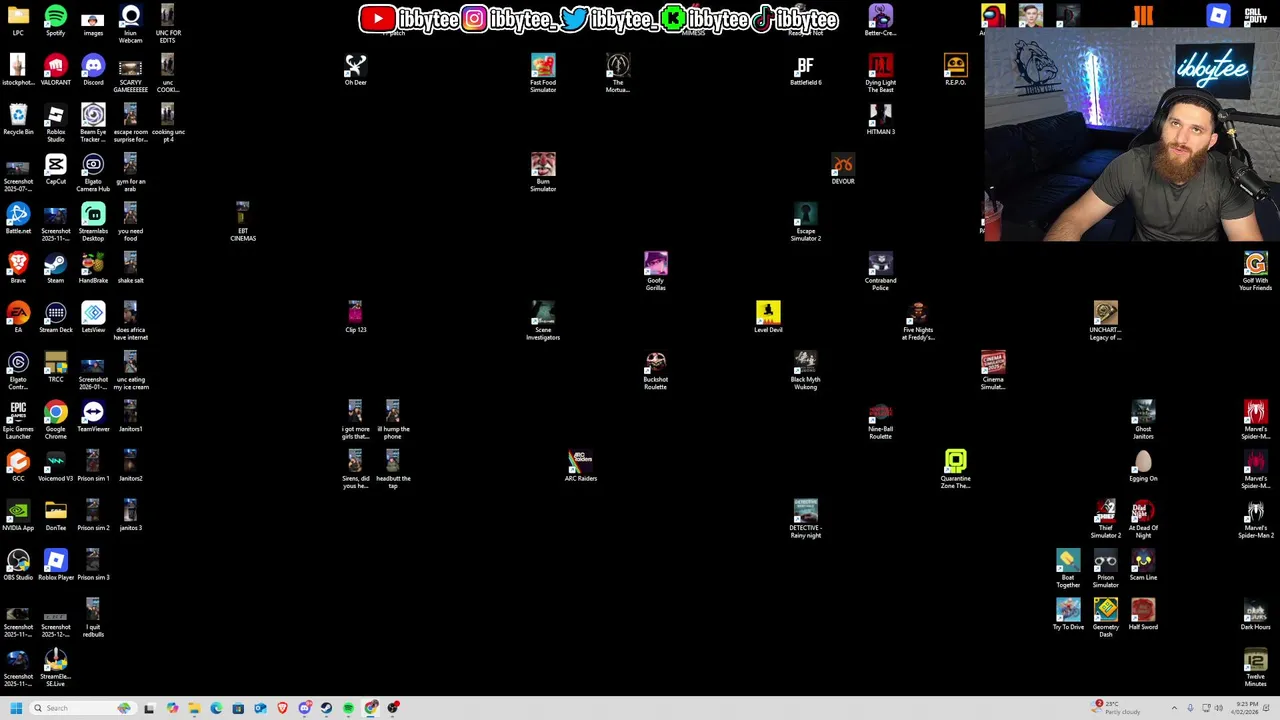Open the DonTee folder

pyautogui.click(x=55, y=515)
